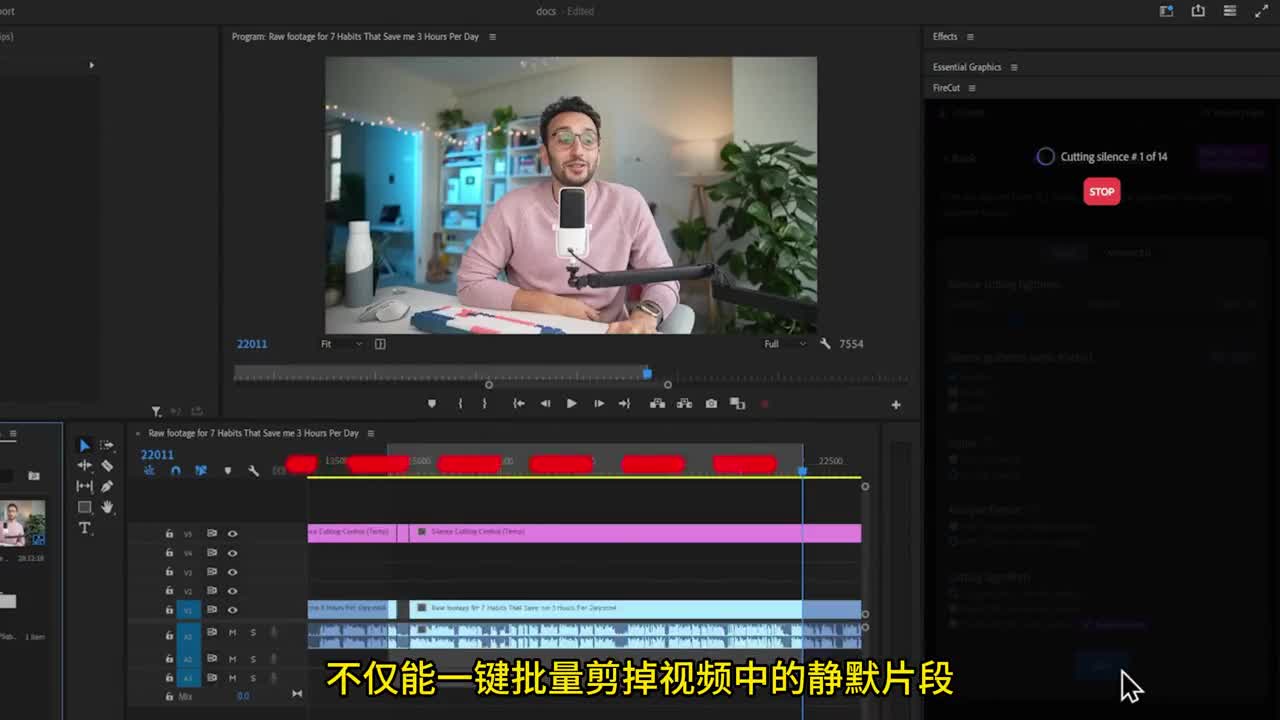1280x720 pixels.
Task: Activate the Track Select Forward tool
Action: (x=107, y=445)
